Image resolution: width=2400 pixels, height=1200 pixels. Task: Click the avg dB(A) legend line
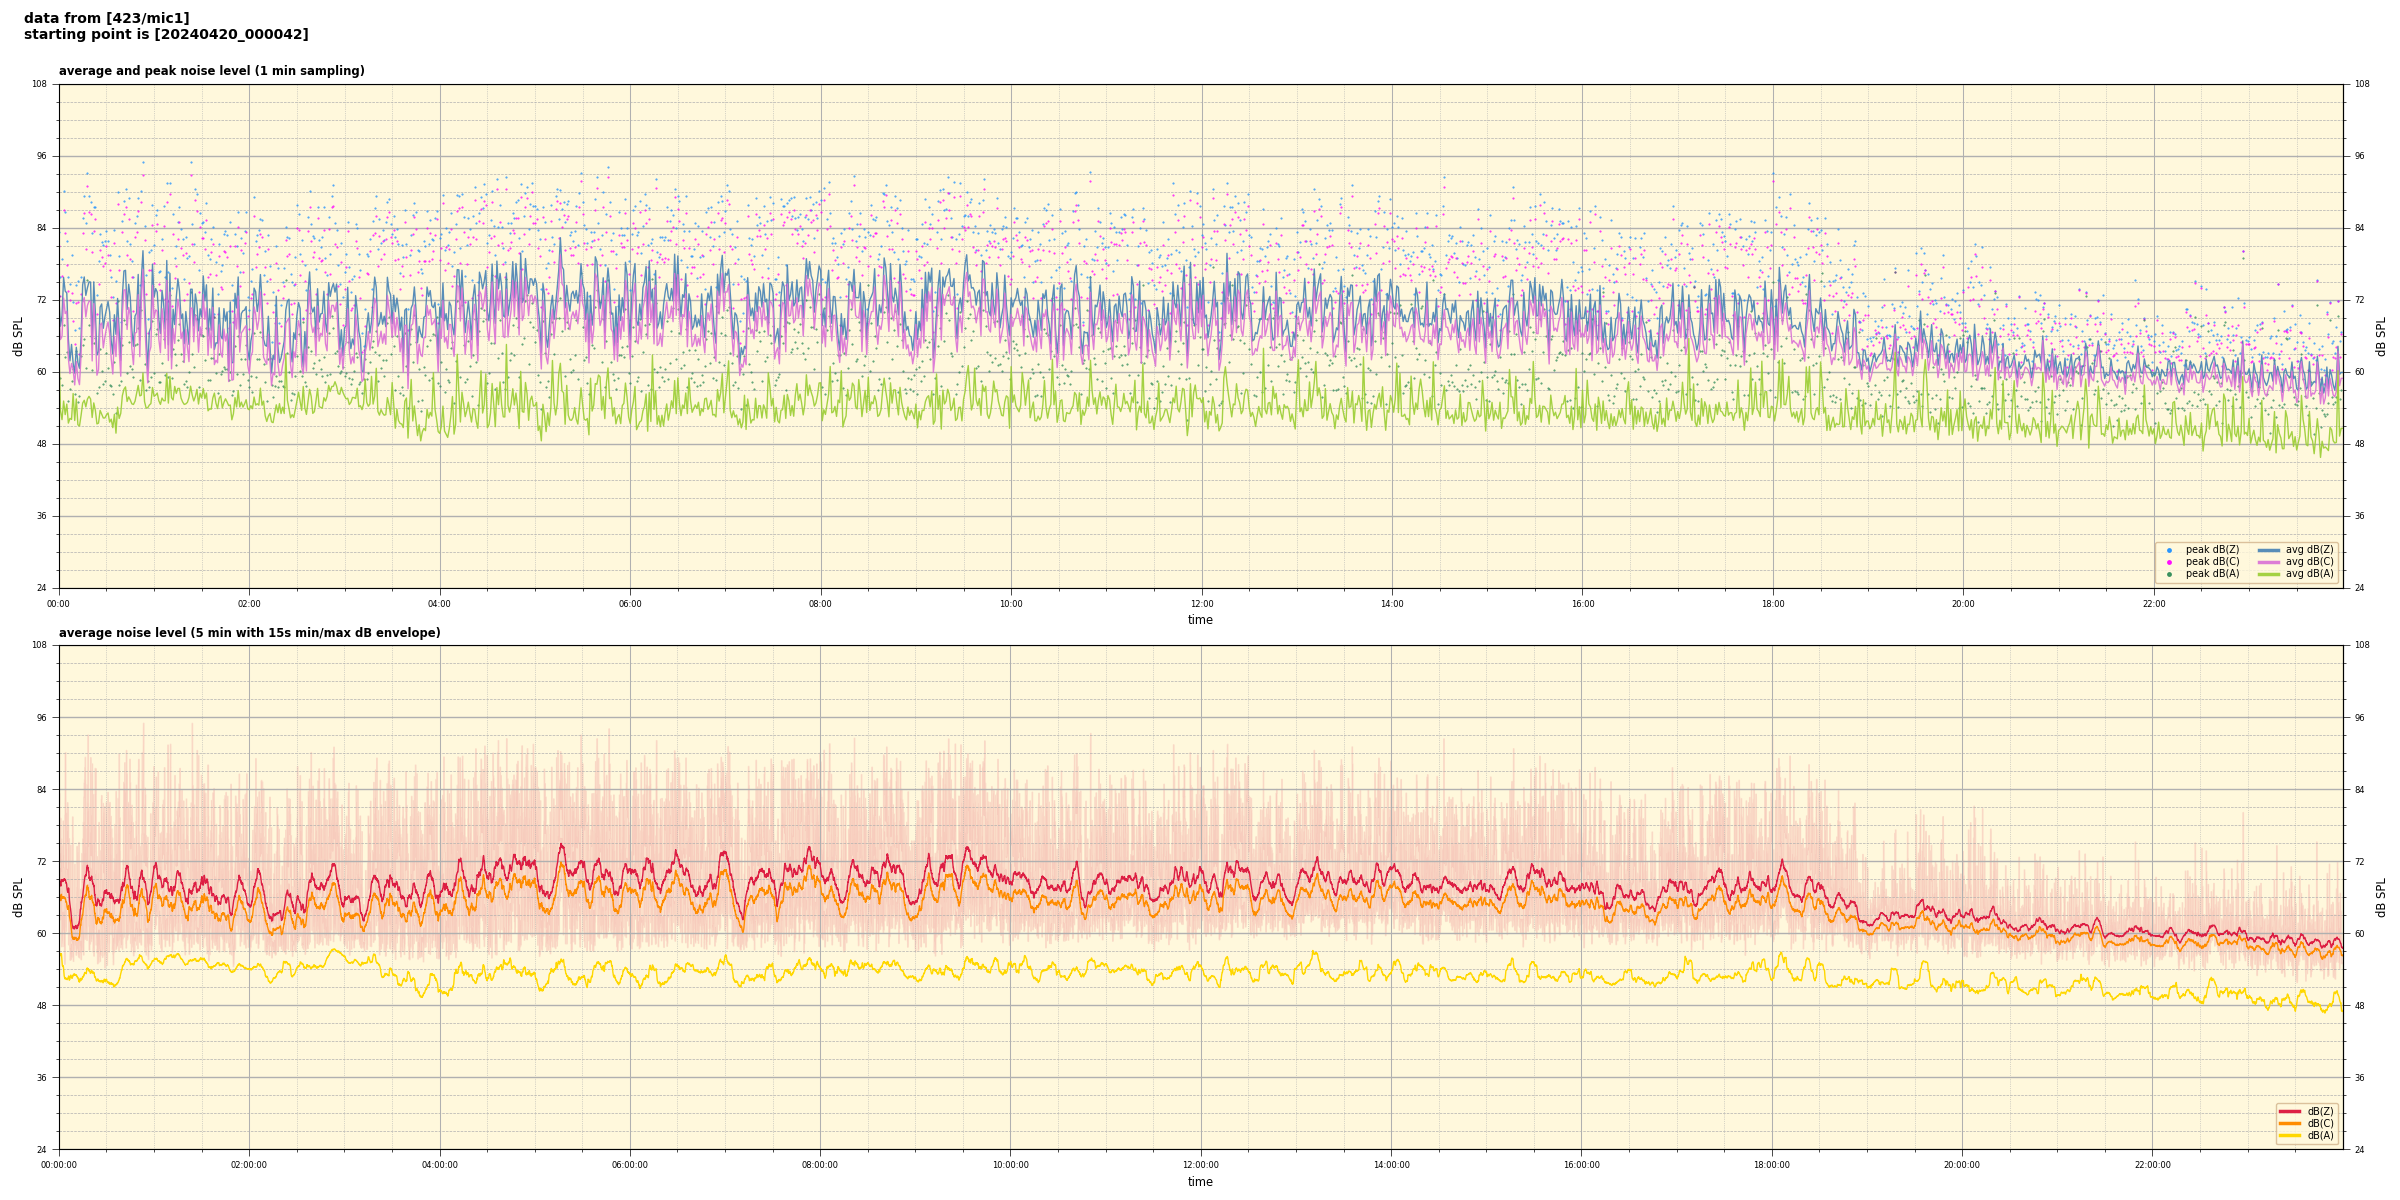2269,574
